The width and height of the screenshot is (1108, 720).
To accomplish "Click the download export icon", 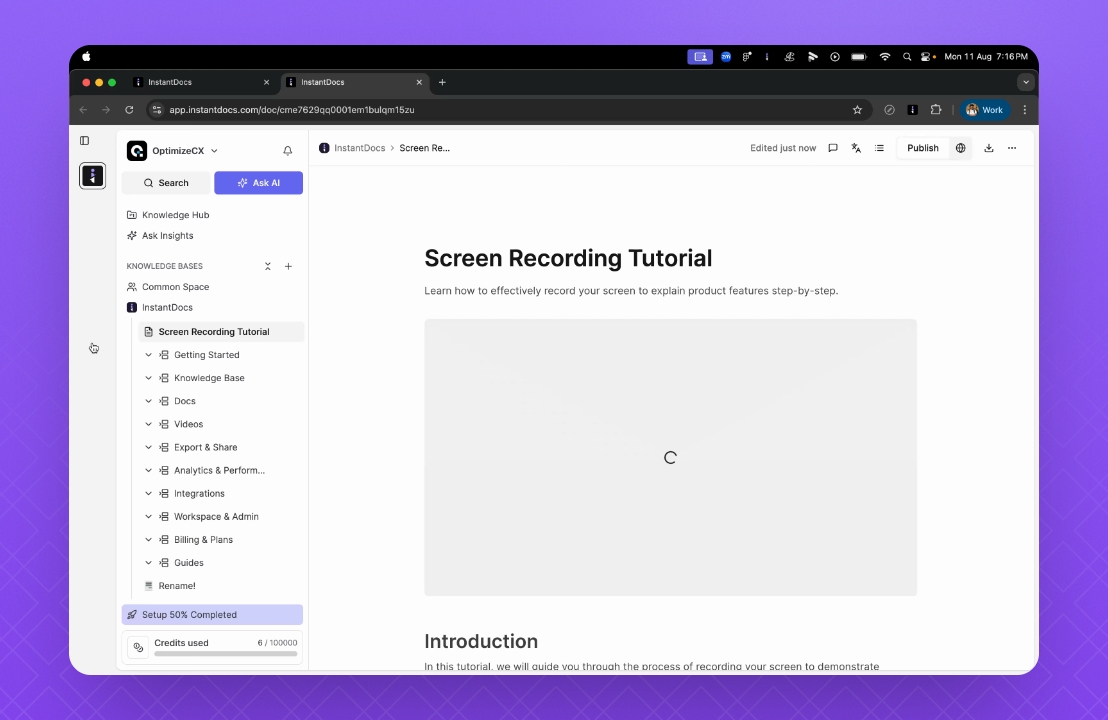I will (x=989, y=148).
